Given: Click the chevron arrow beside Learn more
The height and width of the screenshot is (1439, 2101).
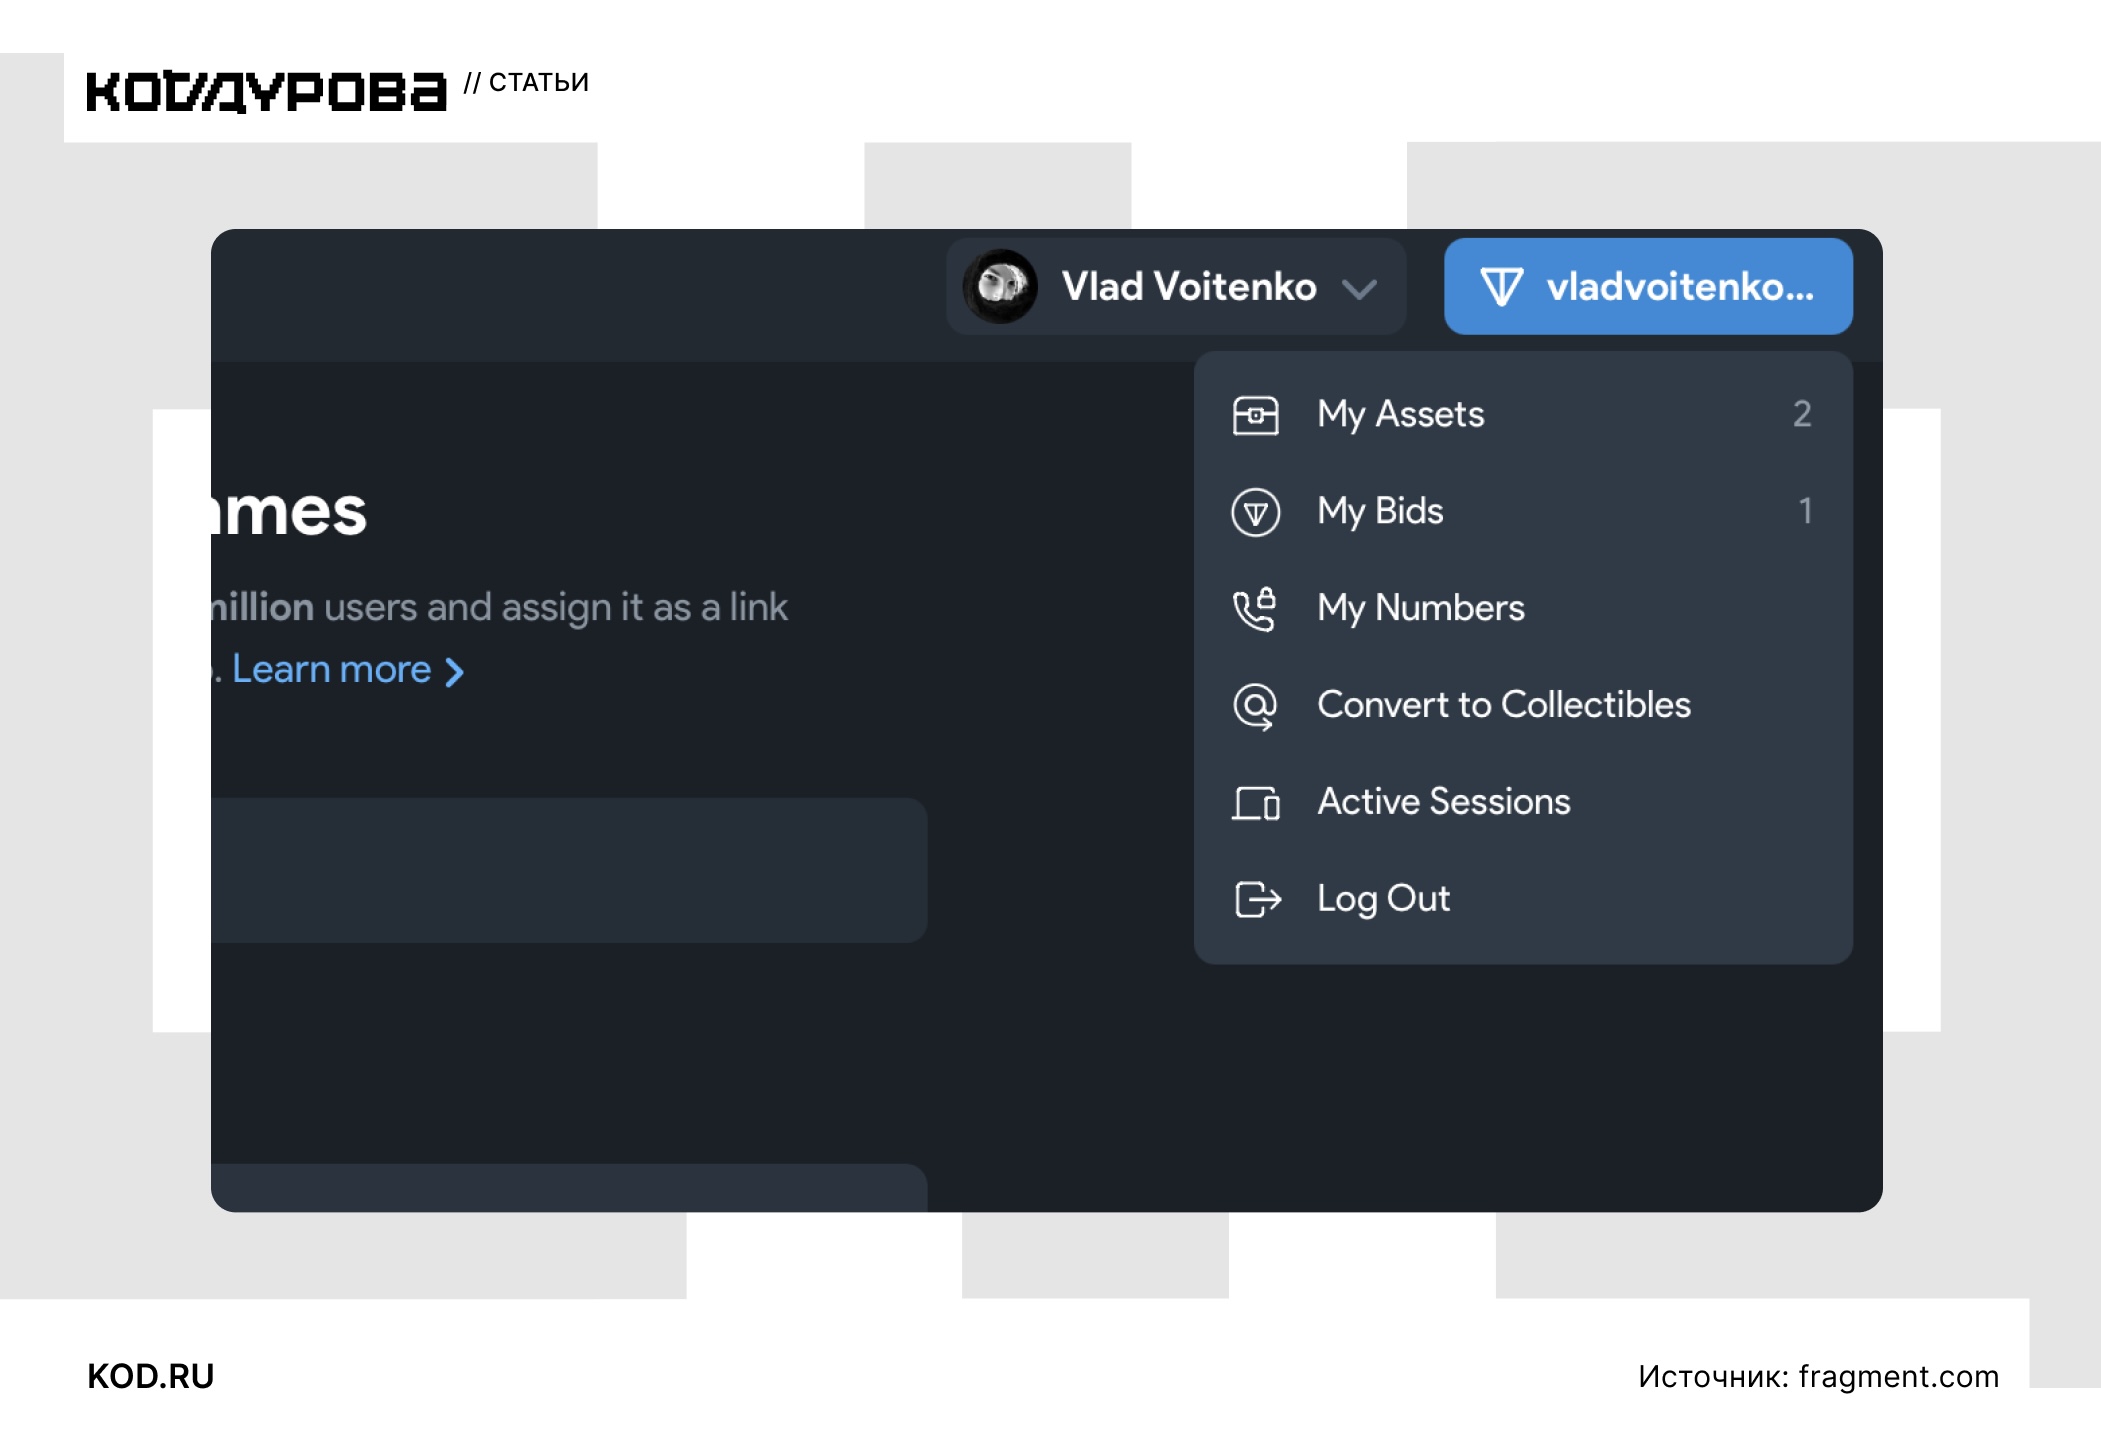Looking at the screenshot, I should [x=455, y=672].
